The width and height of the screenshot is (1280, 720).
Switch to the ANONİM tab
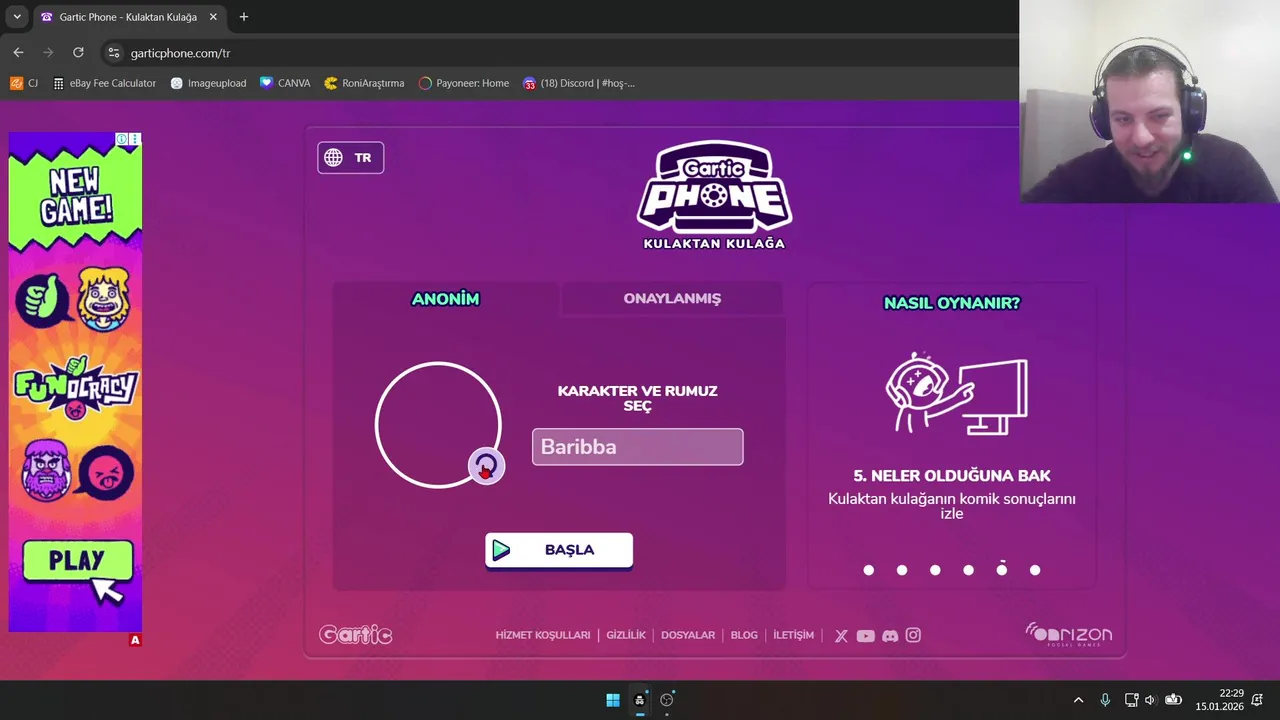click(x=445, y=299)
